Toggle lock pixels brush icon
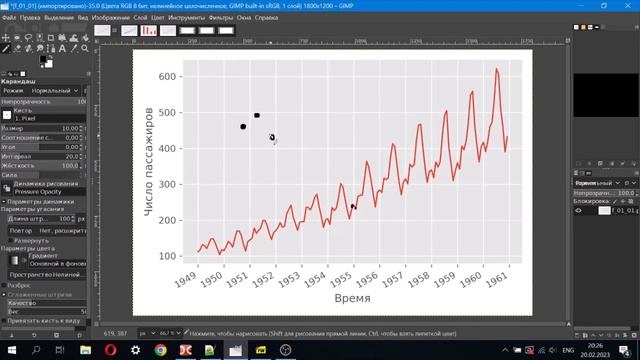This screenshot has height=360, width=640. [x=615, y=201]
